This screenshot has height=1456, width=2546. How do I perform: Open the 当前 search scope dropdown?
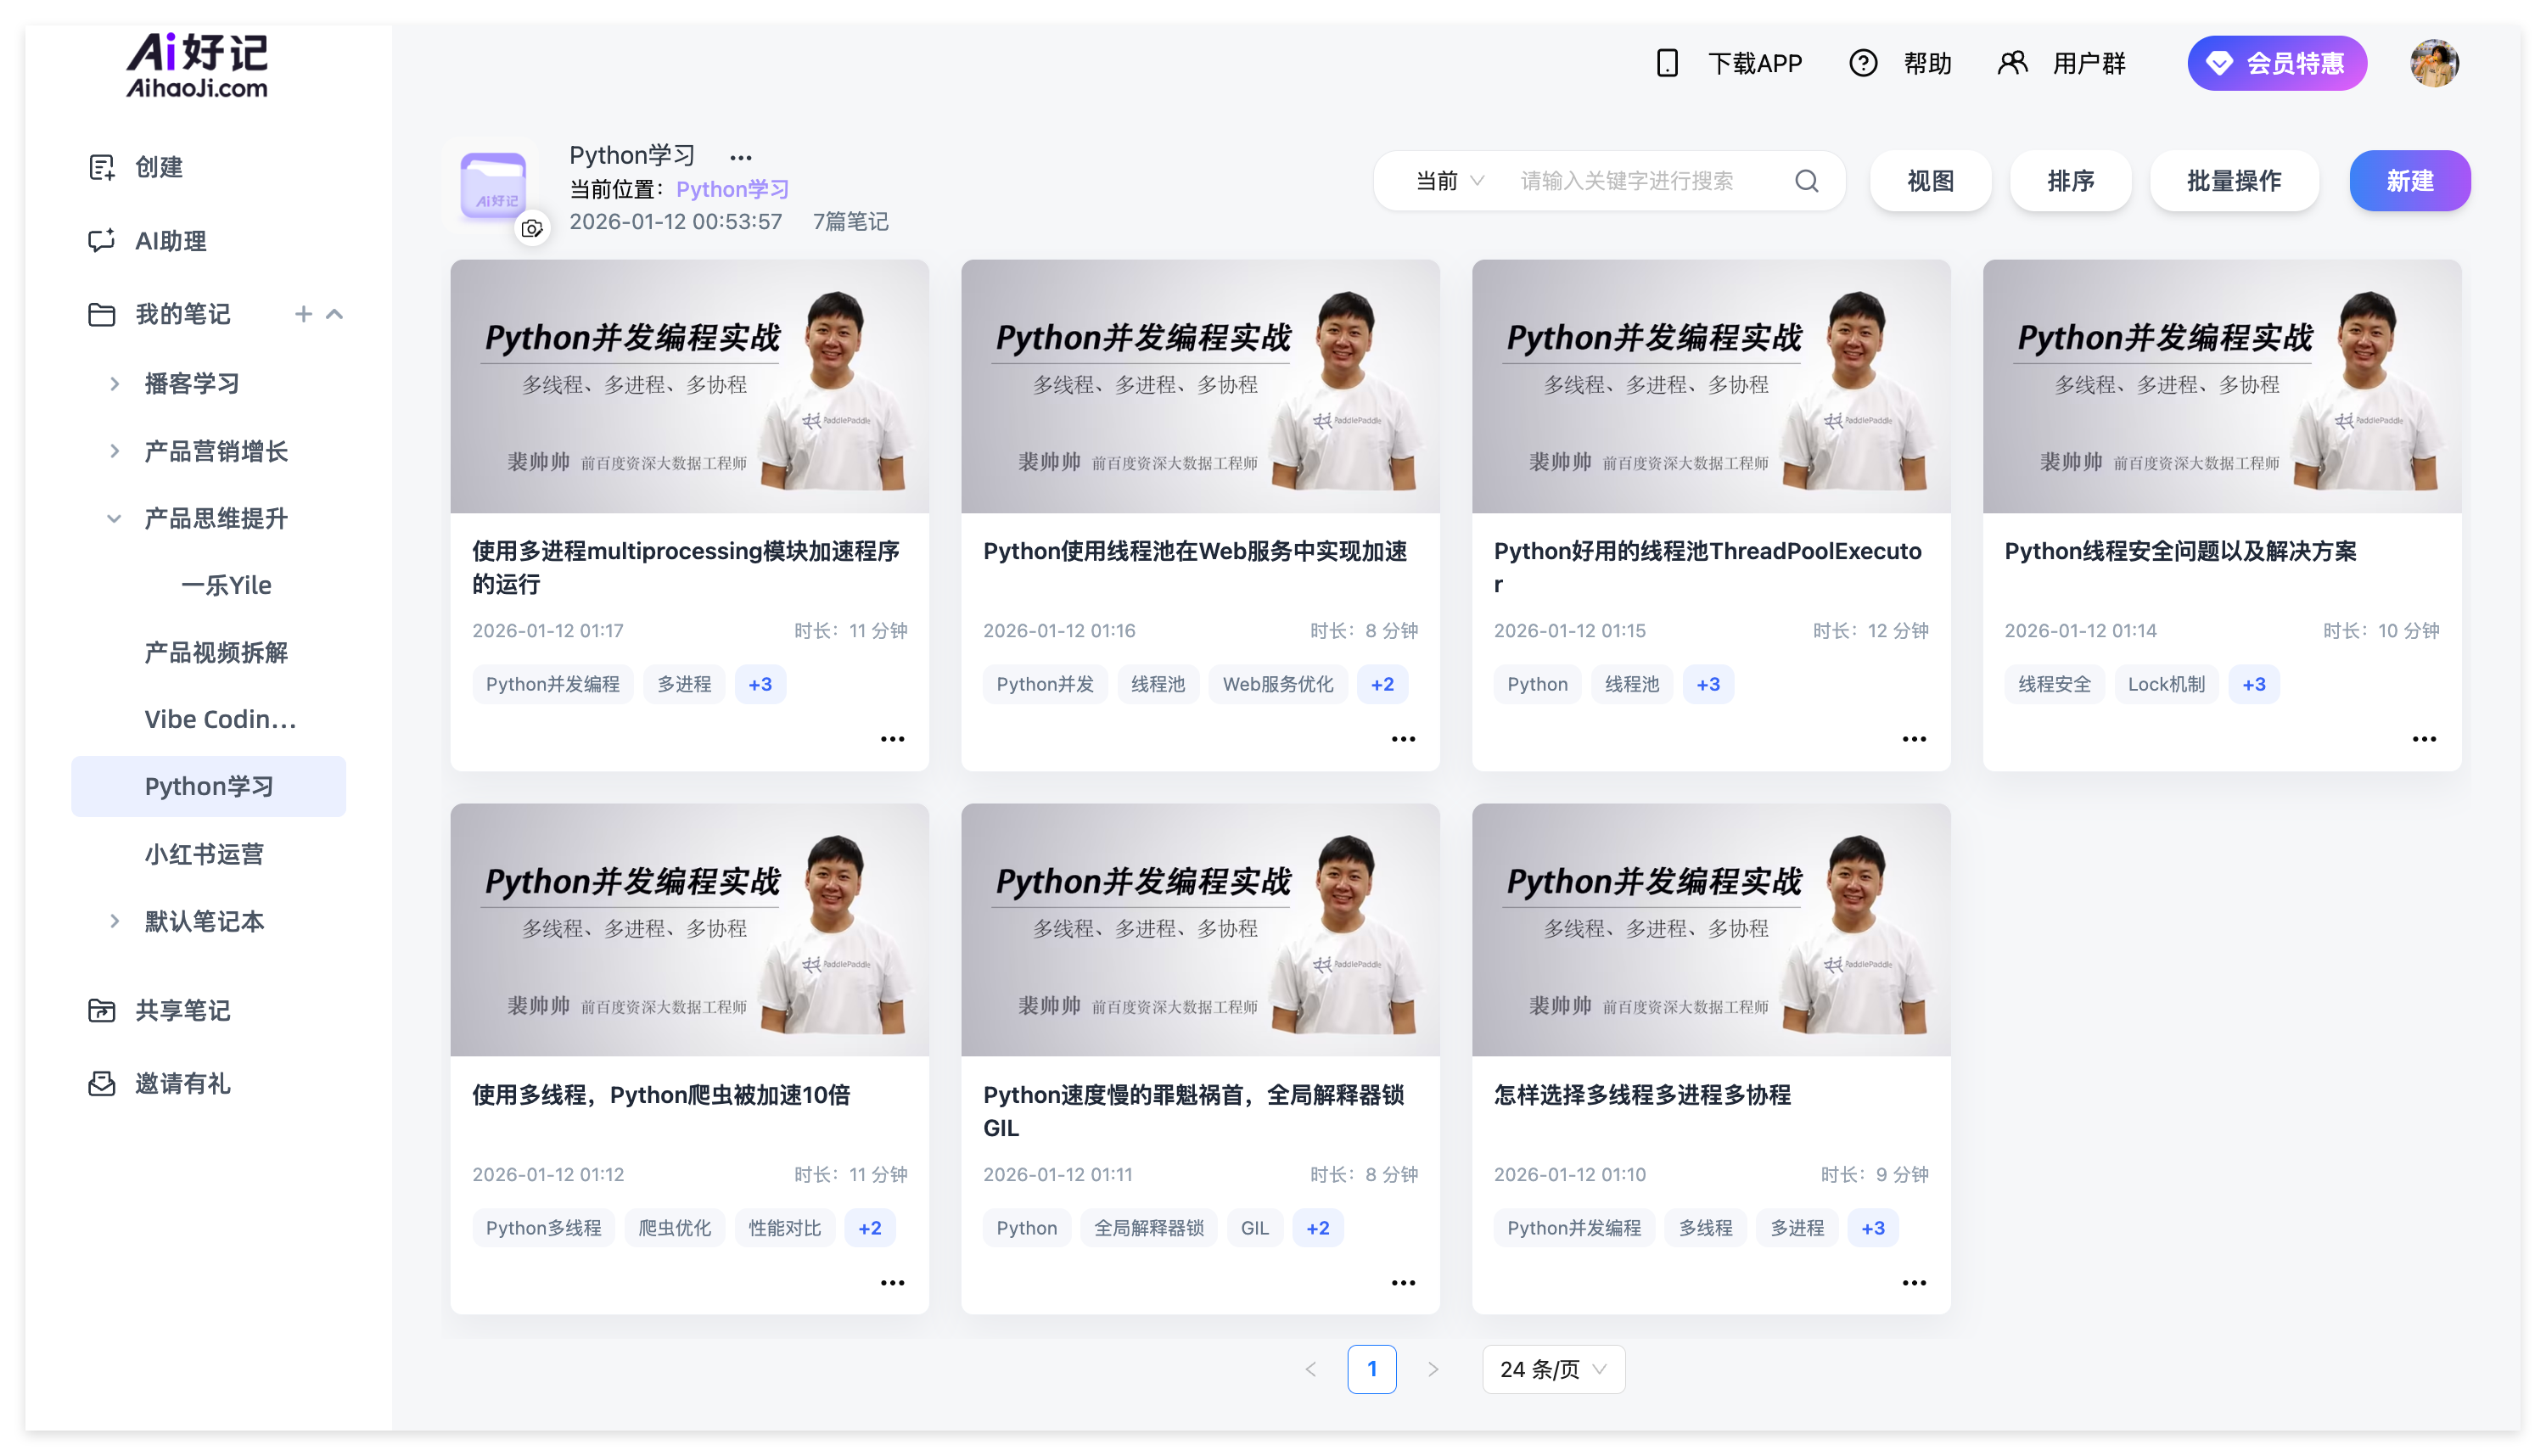[1449, 181]
